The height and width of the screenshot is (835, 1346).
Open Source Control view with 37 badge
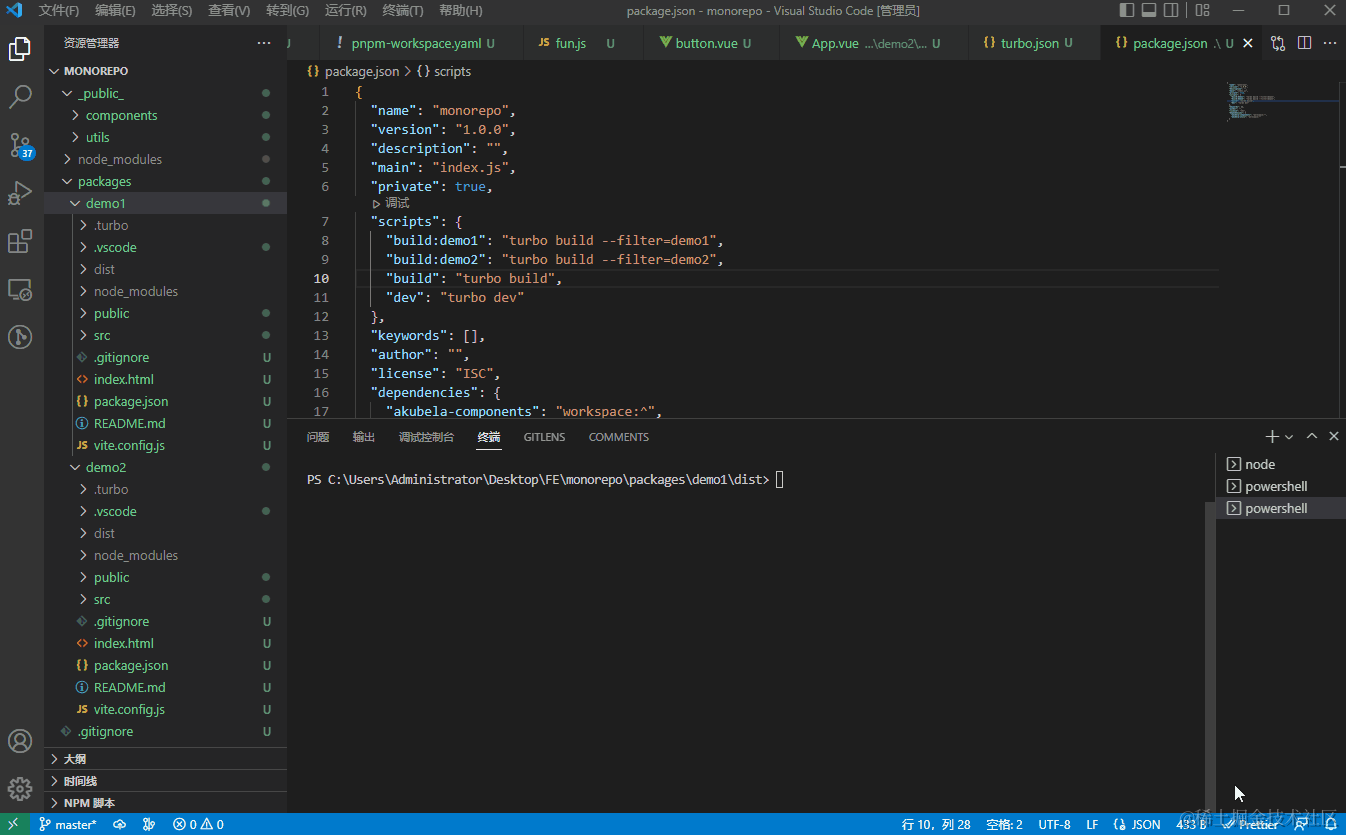click(20, 146)
